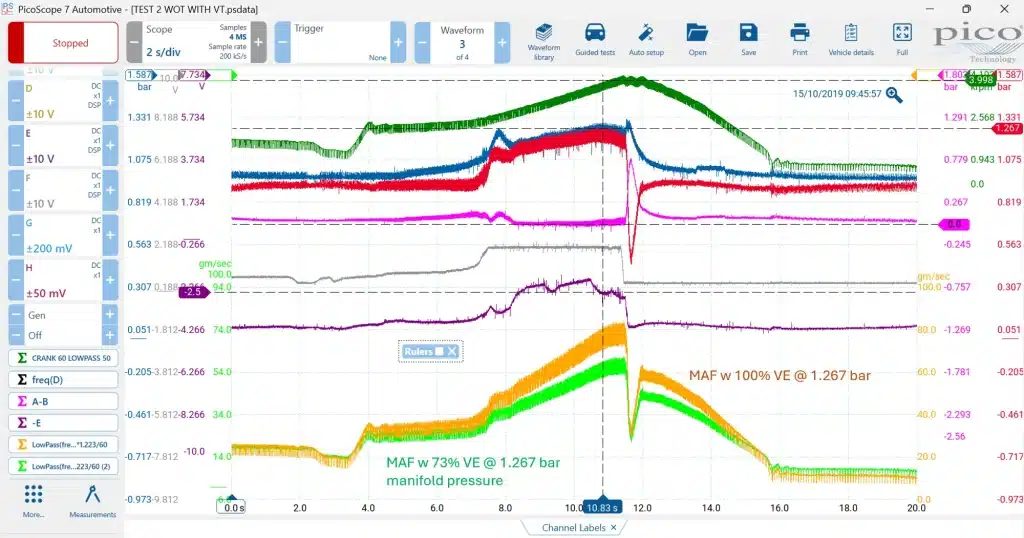Image resolution: width=1024 pixels, height=538 pixels.
Task: Click the Rulers legend label
Action: pyautogui.click(x=418, y=351)
